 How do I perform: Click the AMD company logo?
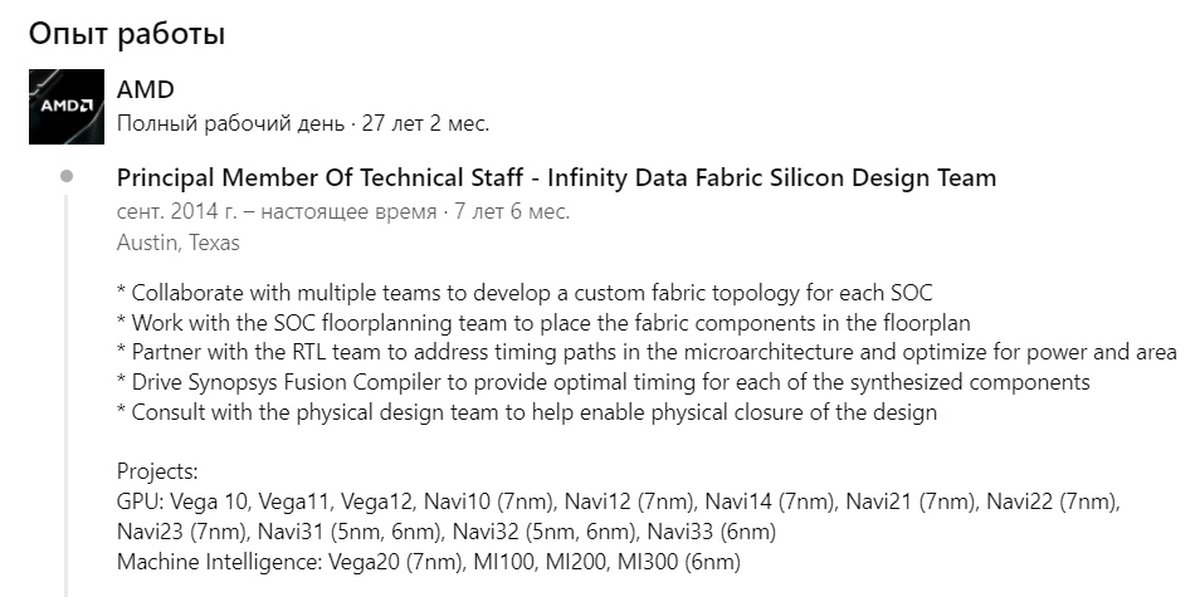[x=67, y=106]
